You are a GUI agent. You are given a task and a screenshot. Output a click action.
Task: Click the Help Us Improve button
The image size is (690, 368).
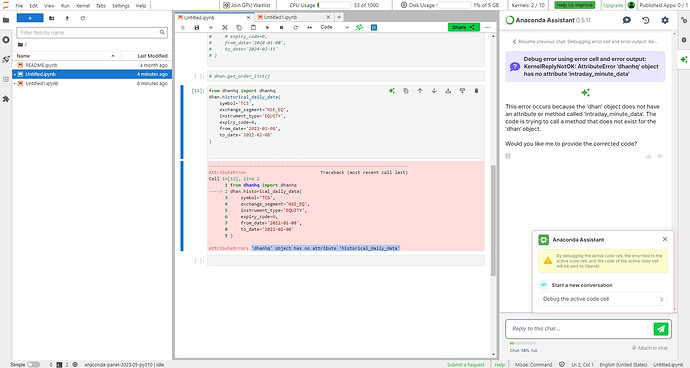pos(575,5)
